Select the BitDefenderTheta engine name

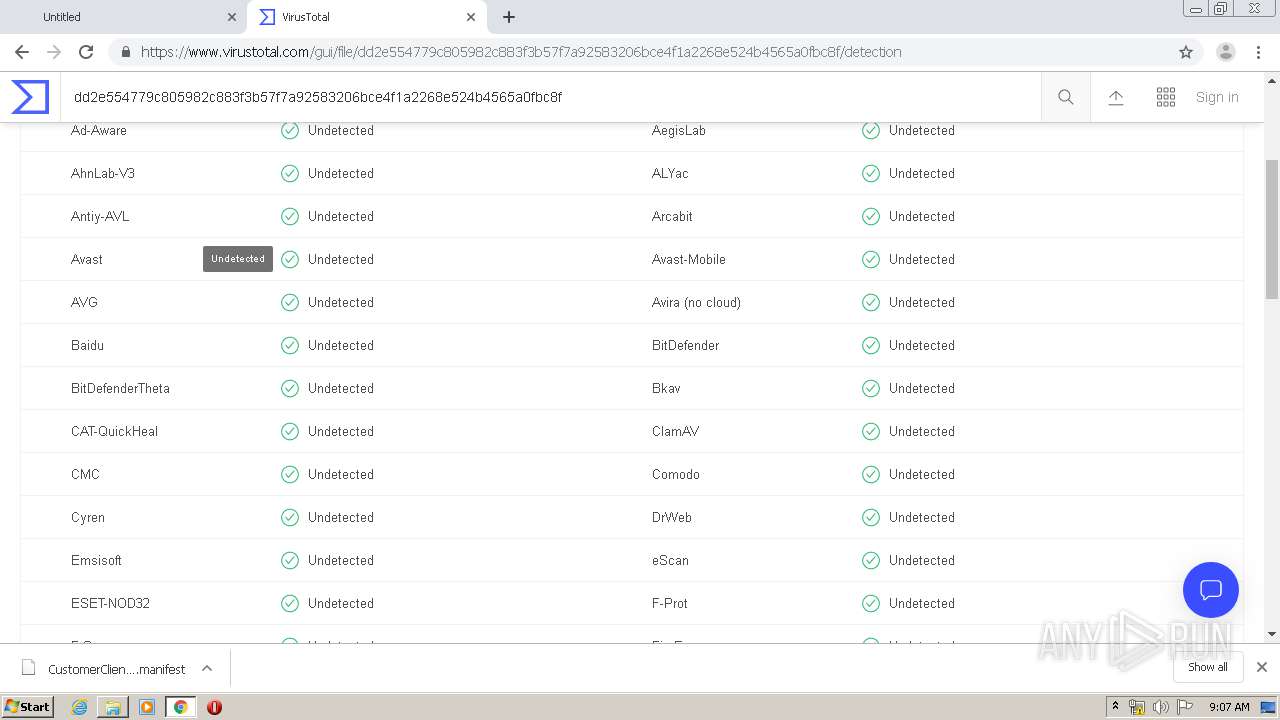[120, 388]
